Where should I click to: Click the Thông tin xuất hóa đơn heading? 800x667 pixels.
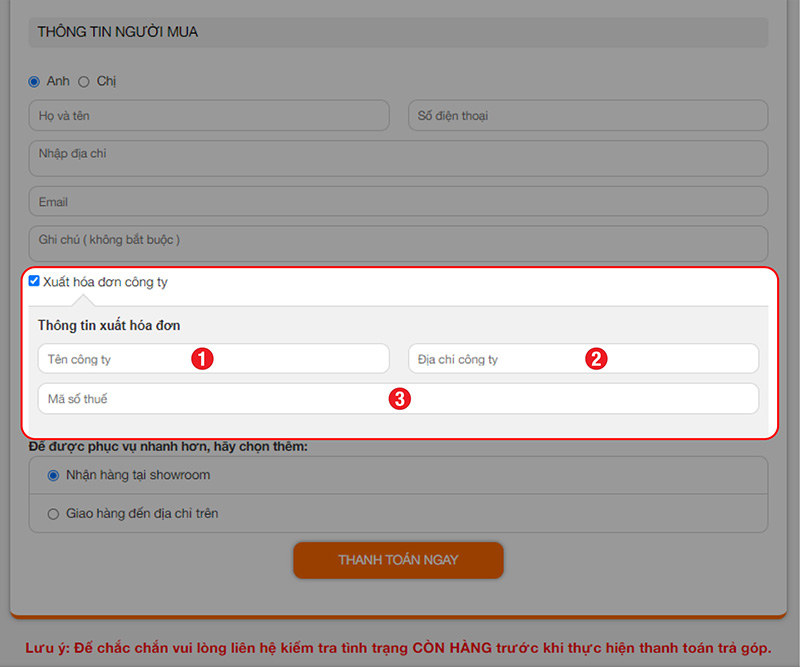[x=109, y=325]
